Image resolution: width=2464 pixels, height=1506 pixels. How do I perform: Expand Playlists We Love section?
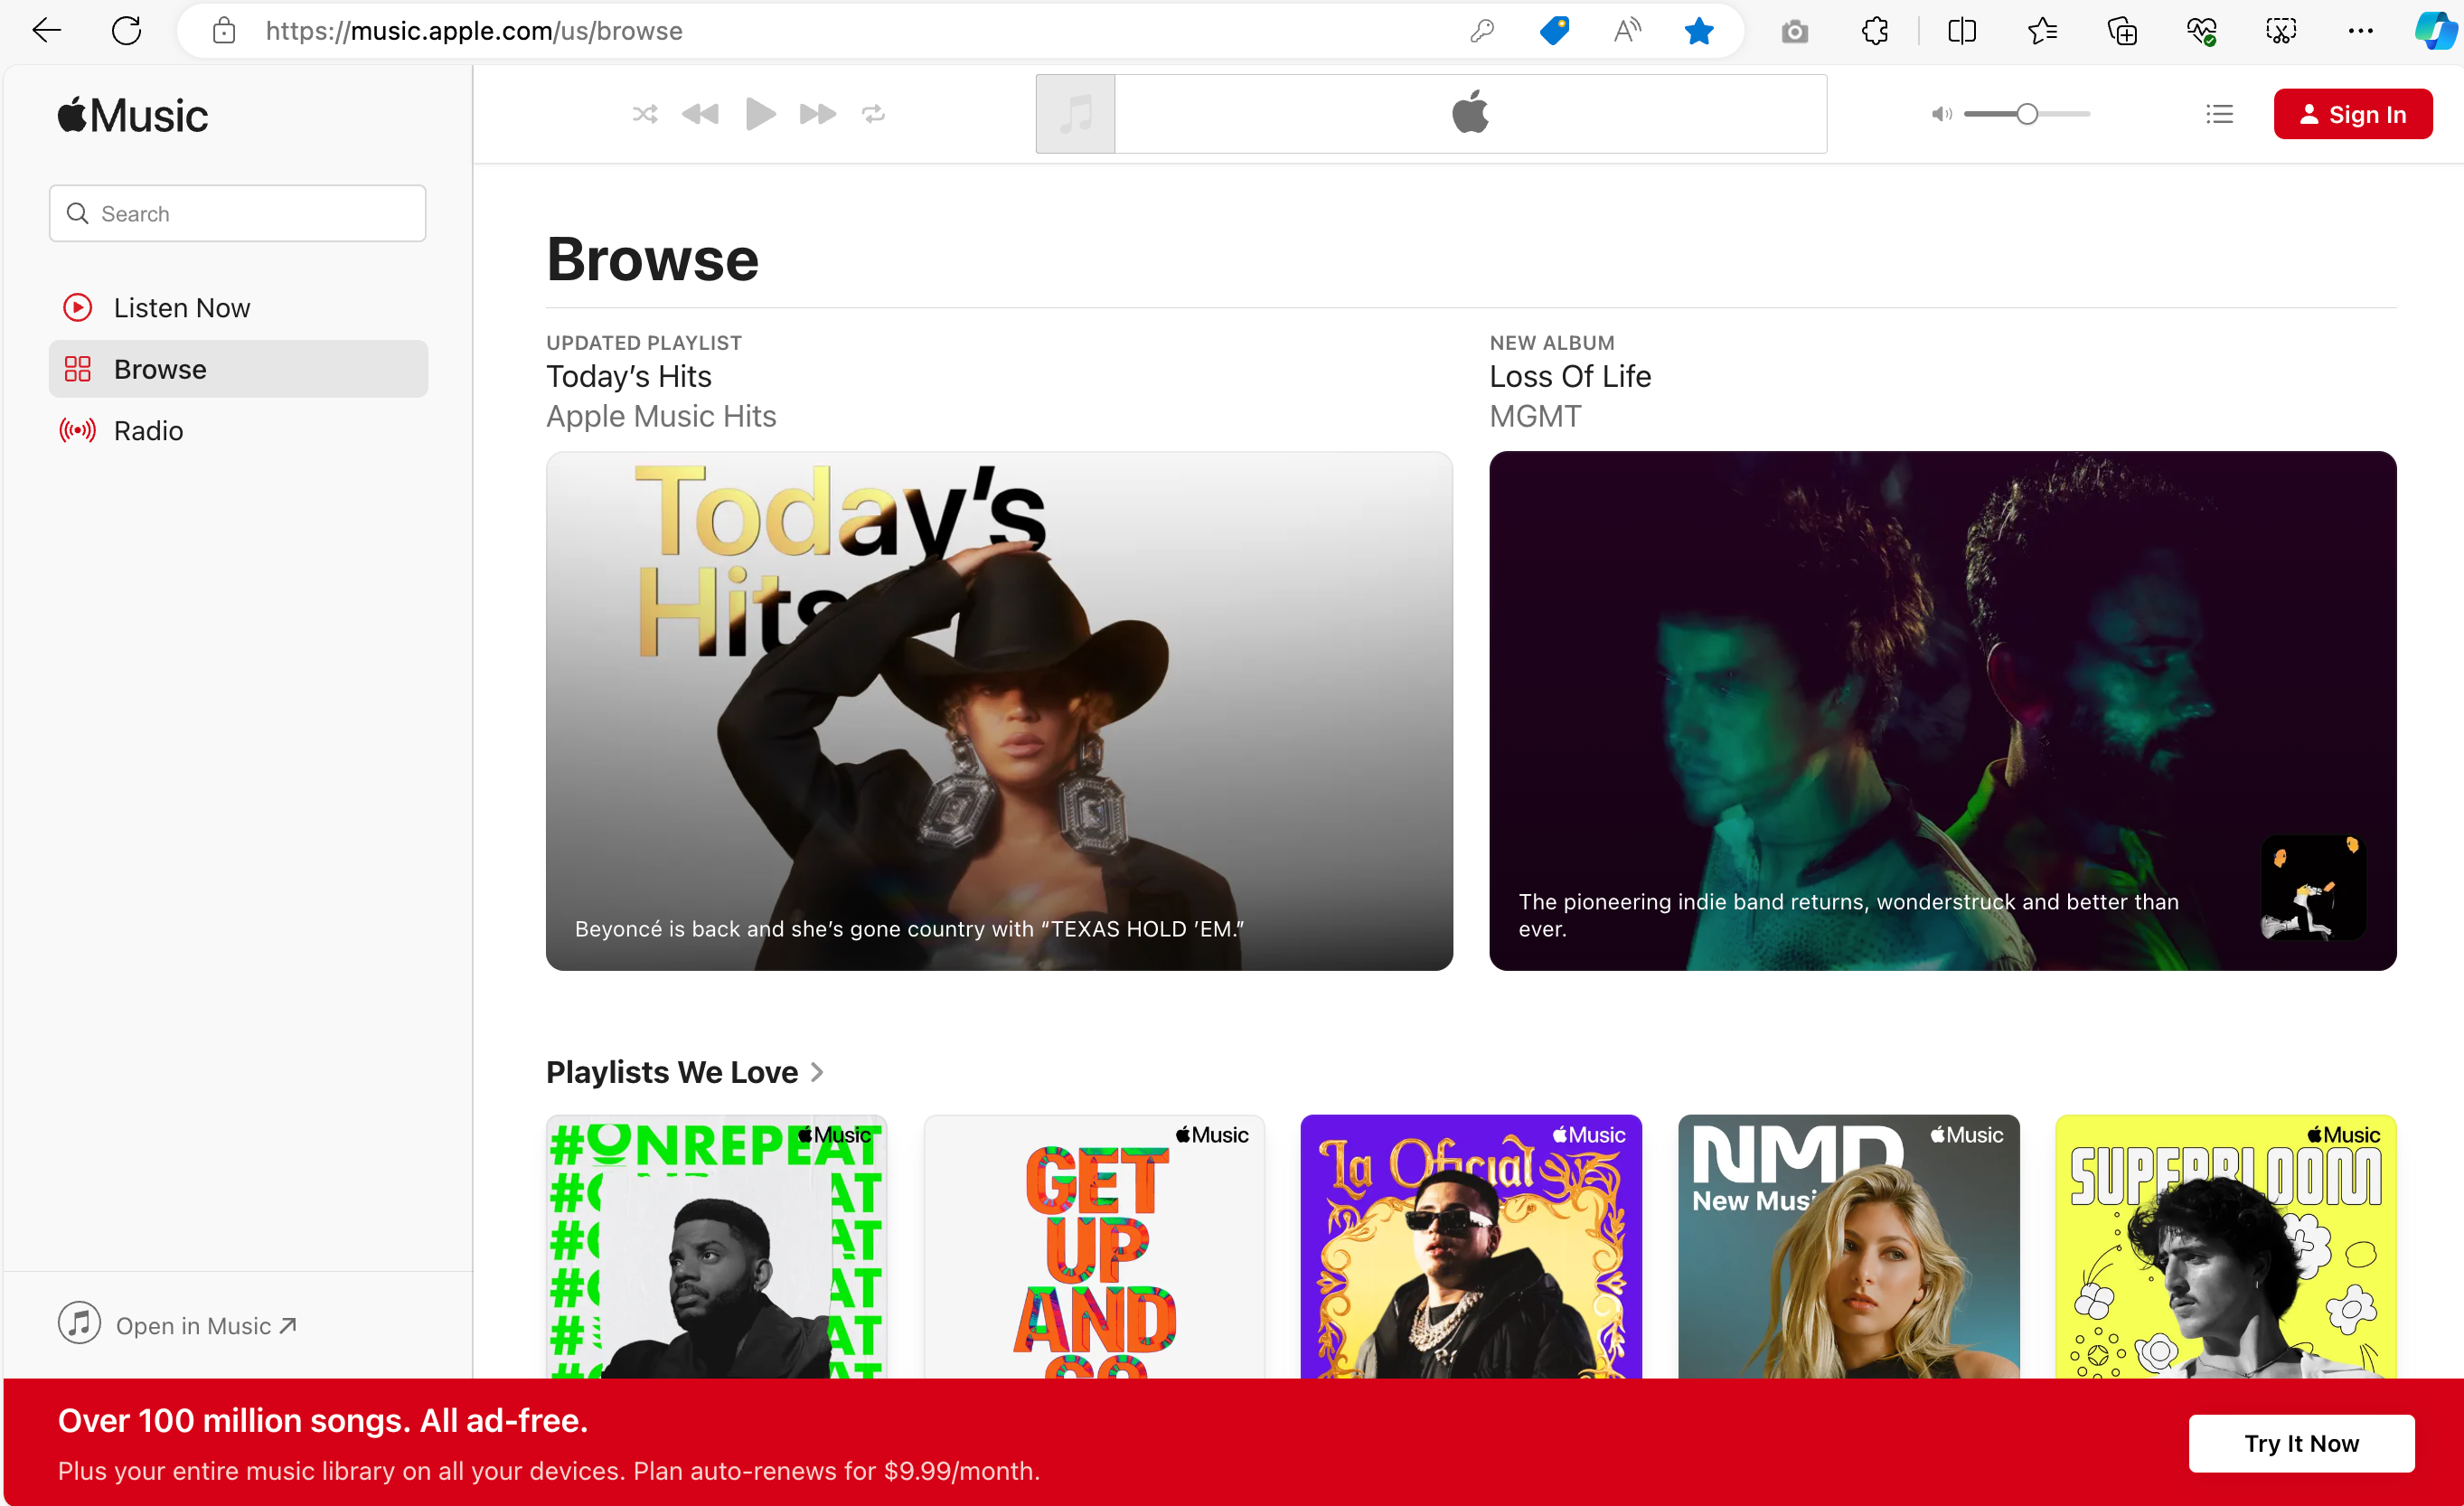tap(817, 1072)
